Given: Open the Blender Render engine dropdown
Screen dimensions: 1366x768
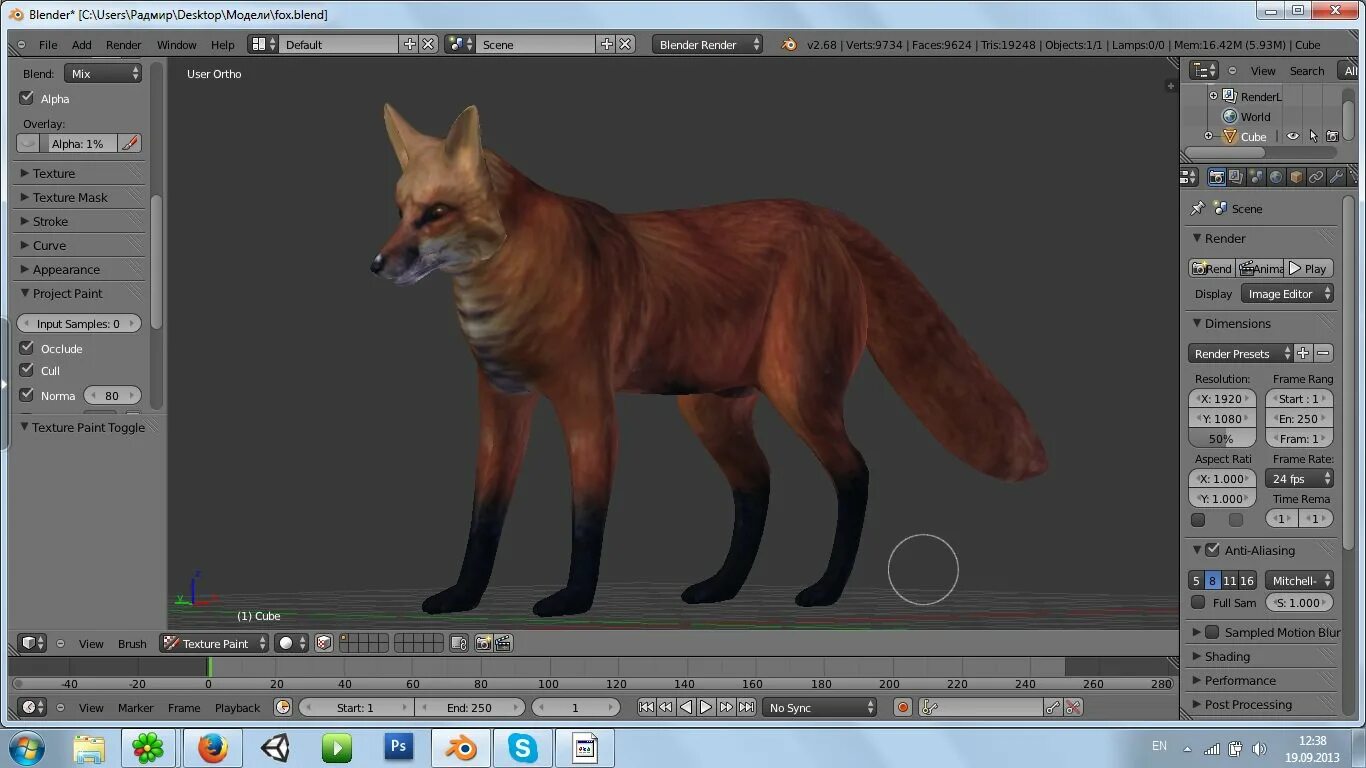Looking at the screenshot, I should coord(707,44).
